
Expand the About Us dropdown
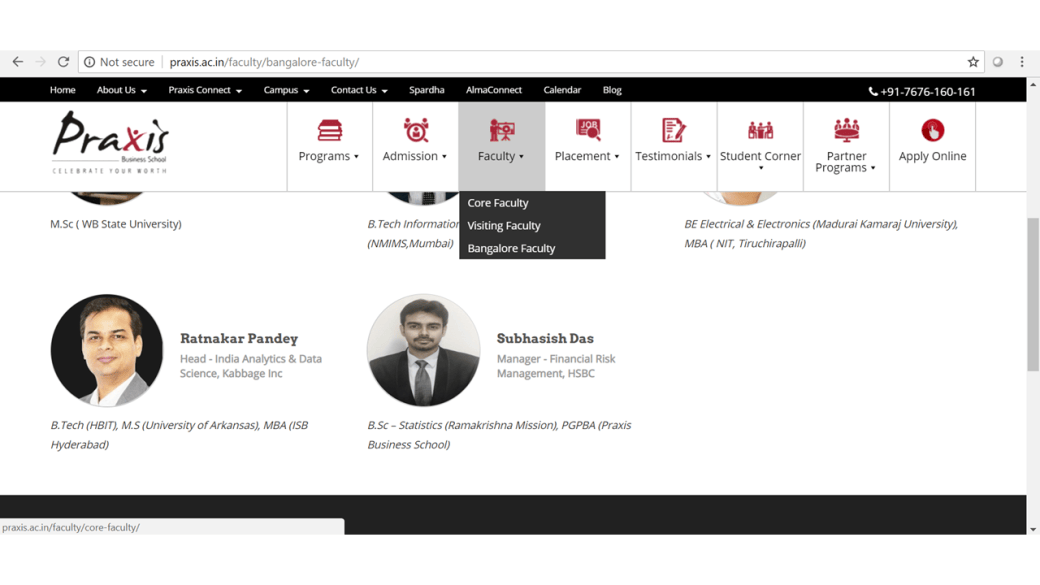[x=121, y=90]
